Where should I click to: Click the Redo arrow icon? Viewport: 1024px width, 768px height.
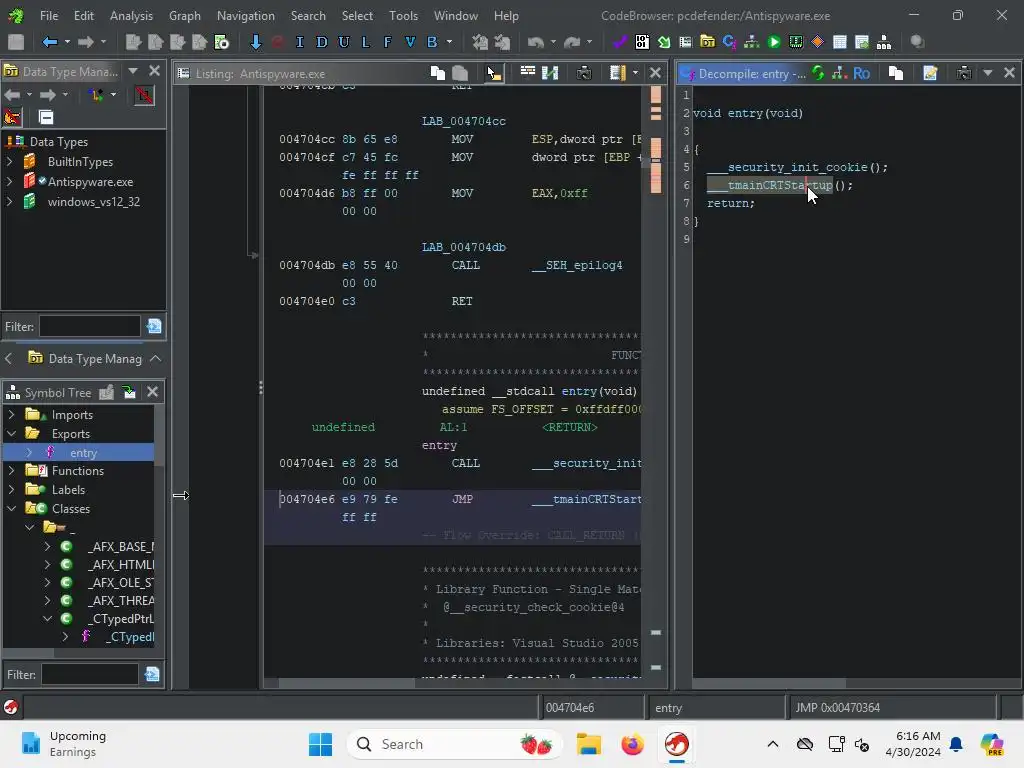point(572,42)
